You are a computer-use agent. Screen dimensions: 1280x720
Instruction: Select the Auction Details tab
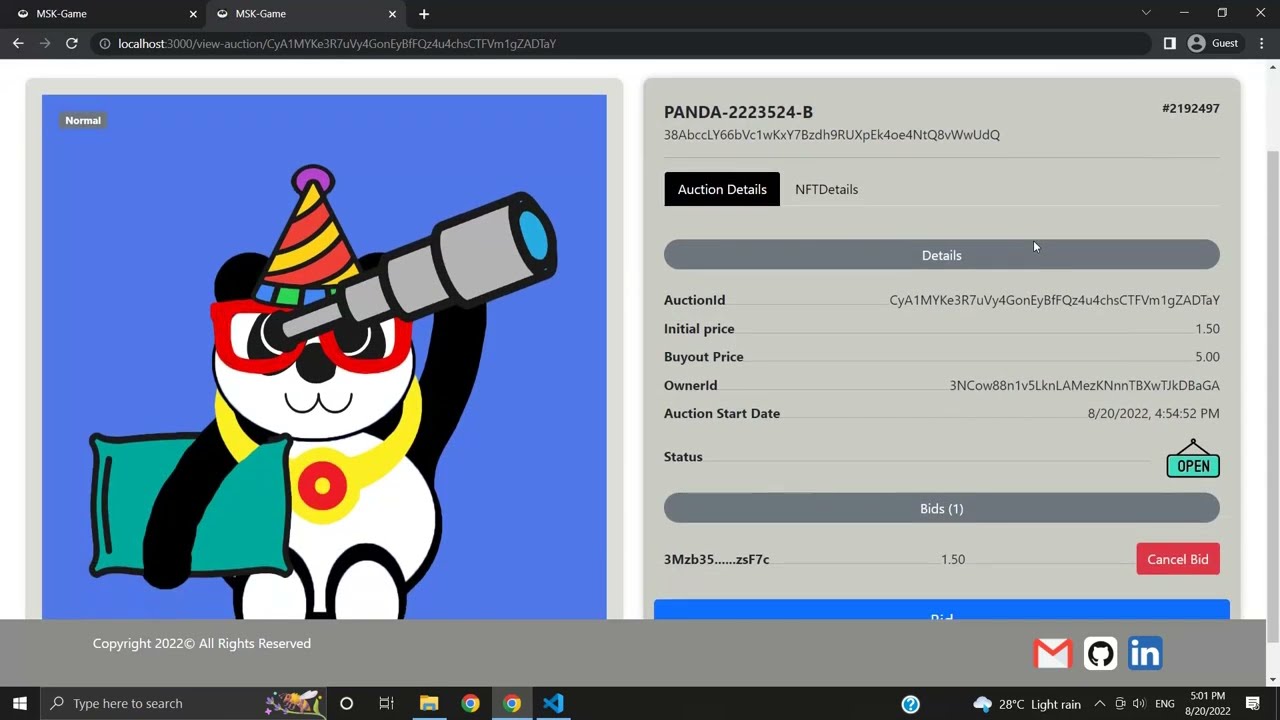[722, 189]
